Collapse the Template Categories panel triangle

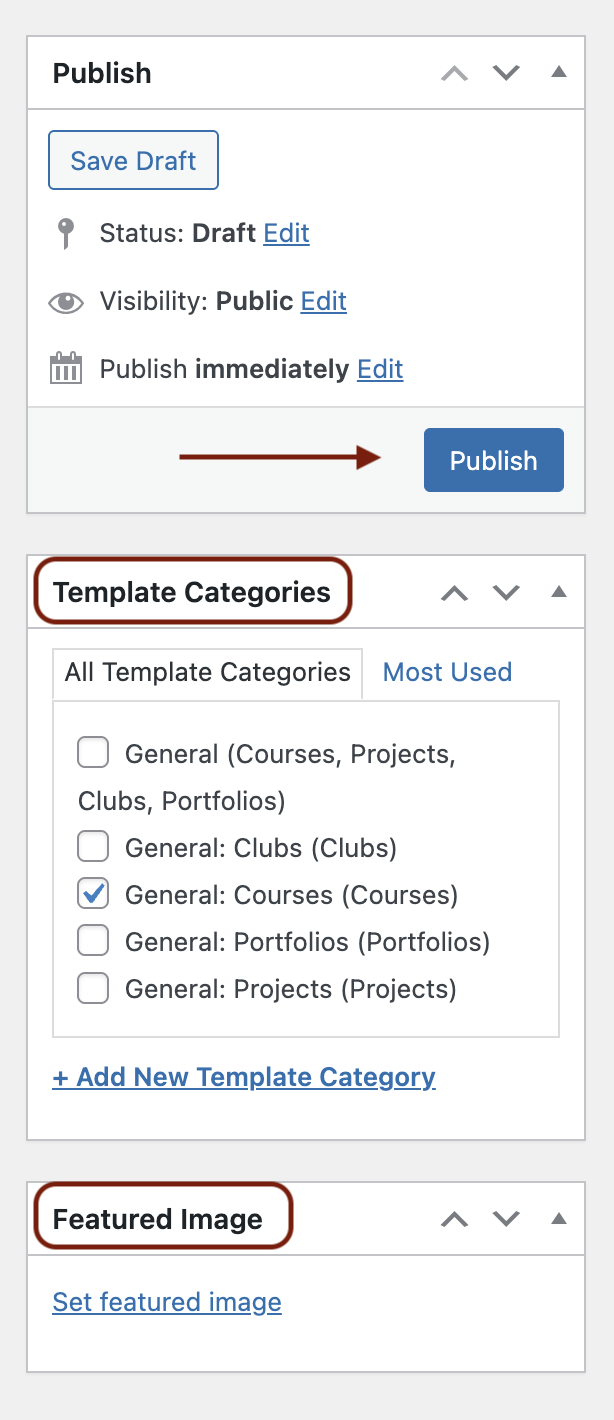(x=559, y=591)
